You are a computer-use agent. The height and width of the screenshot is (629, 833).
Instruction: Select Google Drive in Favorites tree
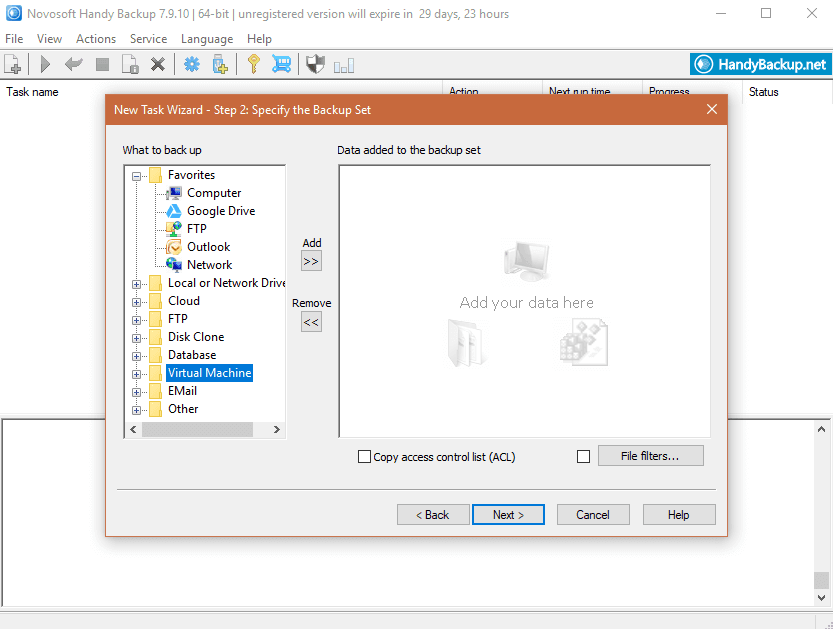pos(220,211)
